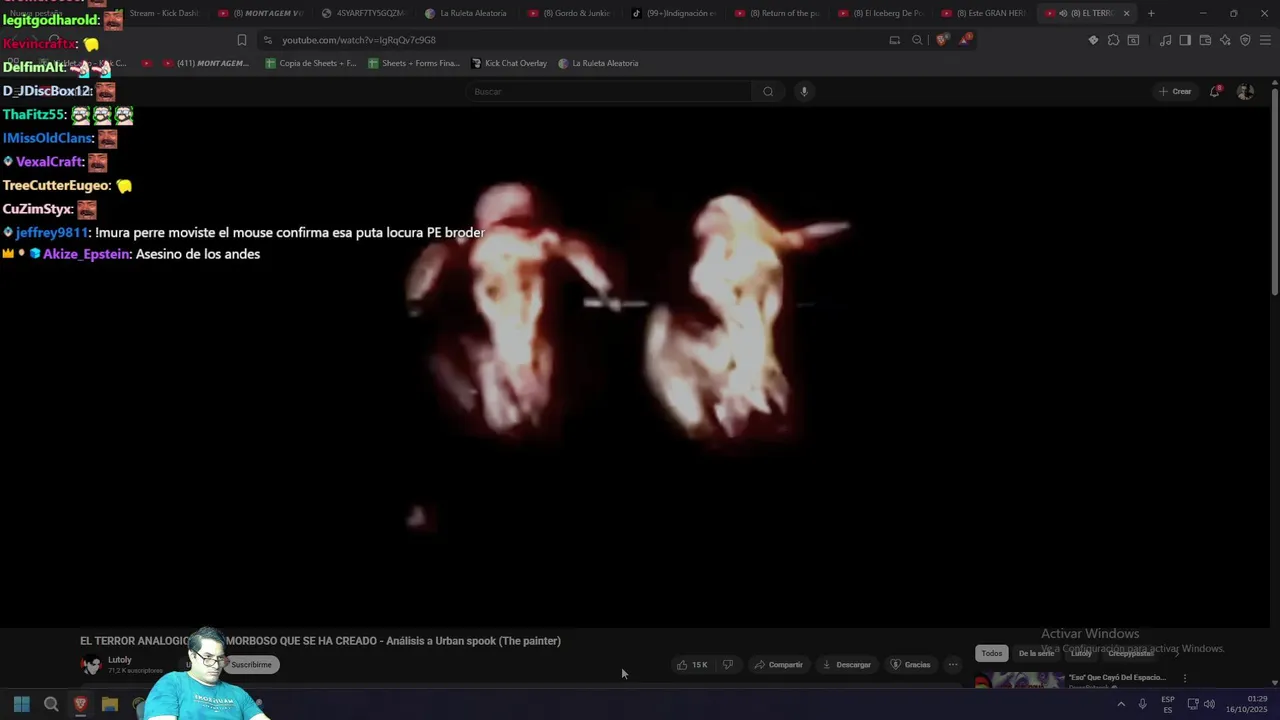The image size is (1280, 720).
Task: Click the taskbar volume speaker icon
Action: click(x=1209, y=704)
